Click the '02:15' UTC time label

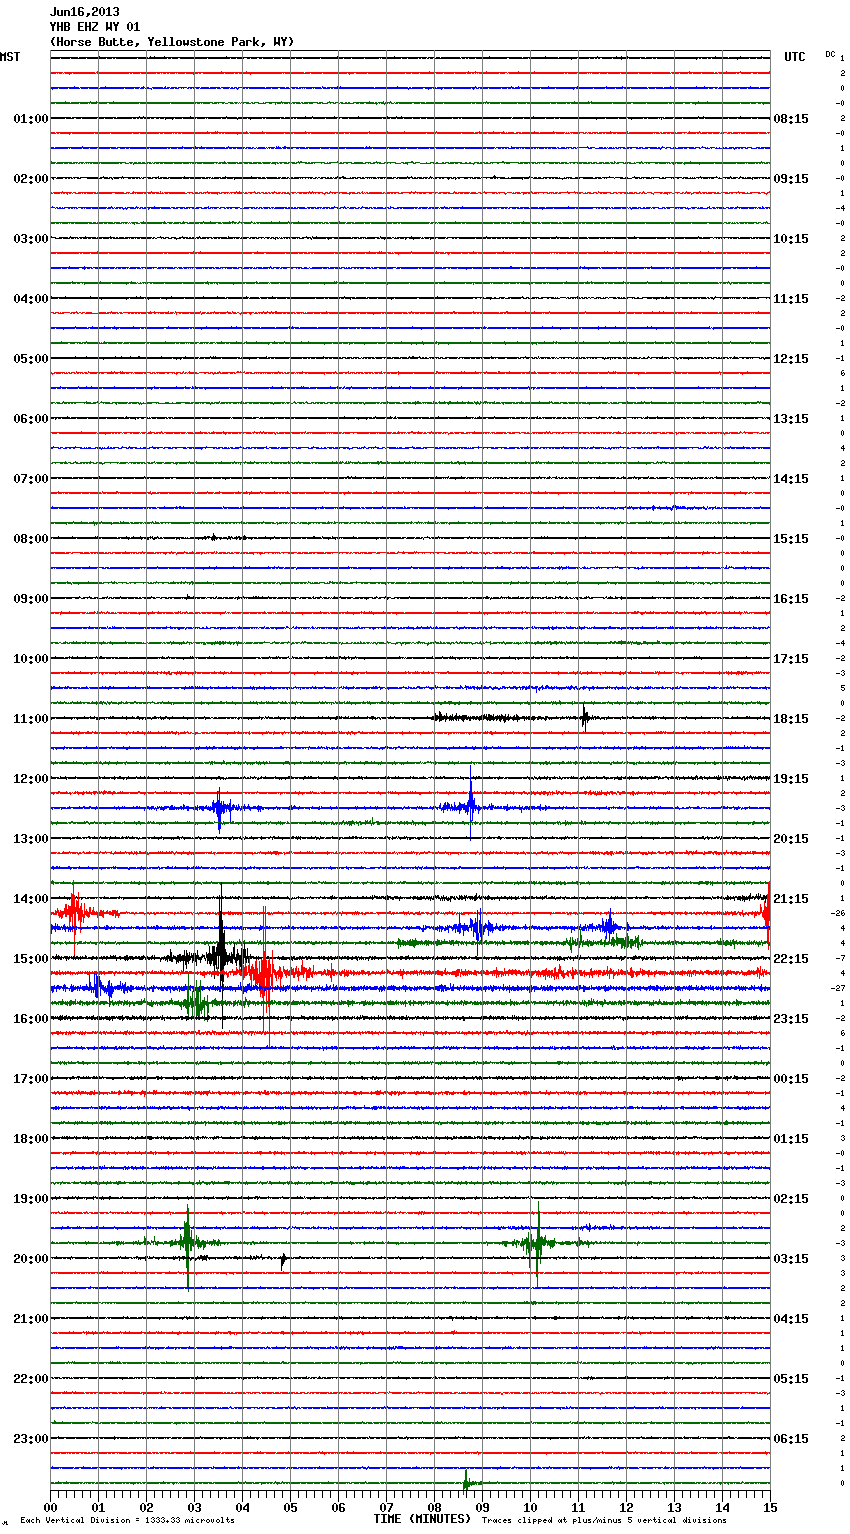tap(791, 1199)
